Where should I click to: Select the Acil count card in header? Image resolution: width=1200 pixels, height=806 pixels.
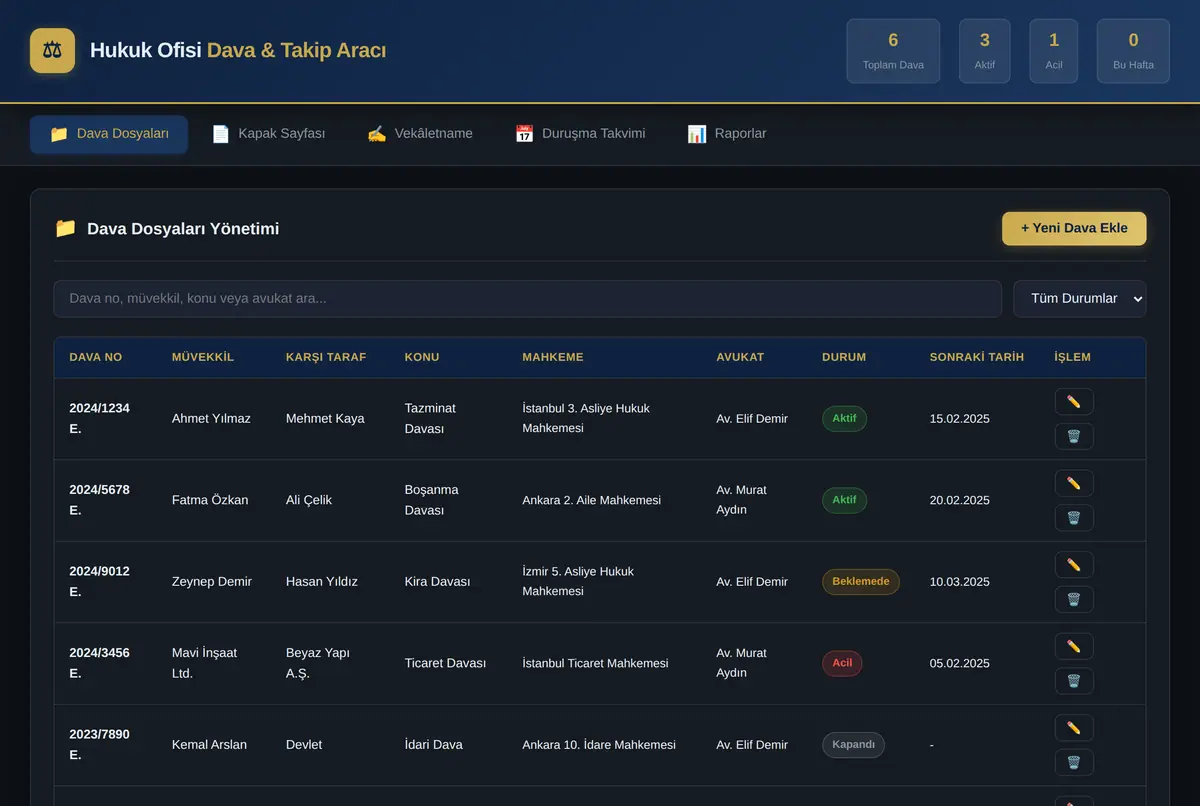point(1054,51)
